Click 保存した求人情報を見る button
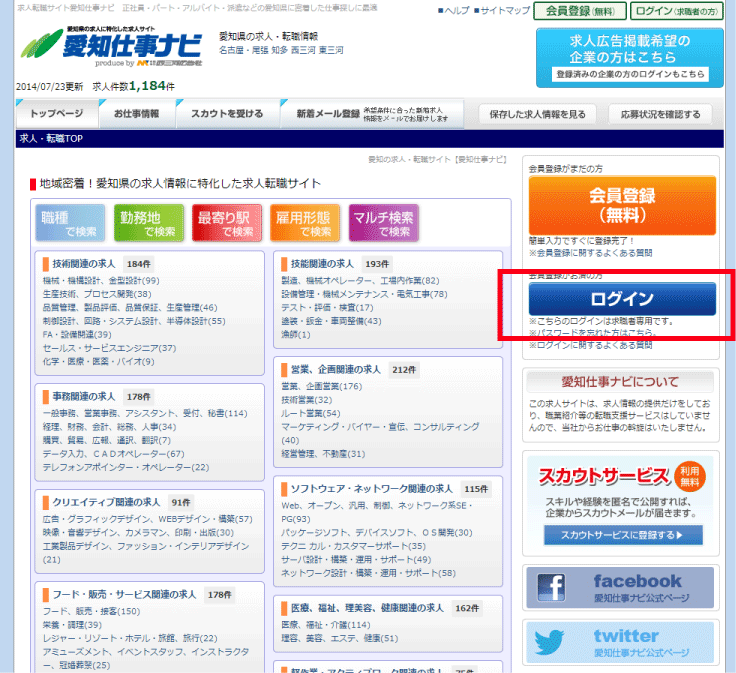The image size is (736, 673). pos(539,114)
